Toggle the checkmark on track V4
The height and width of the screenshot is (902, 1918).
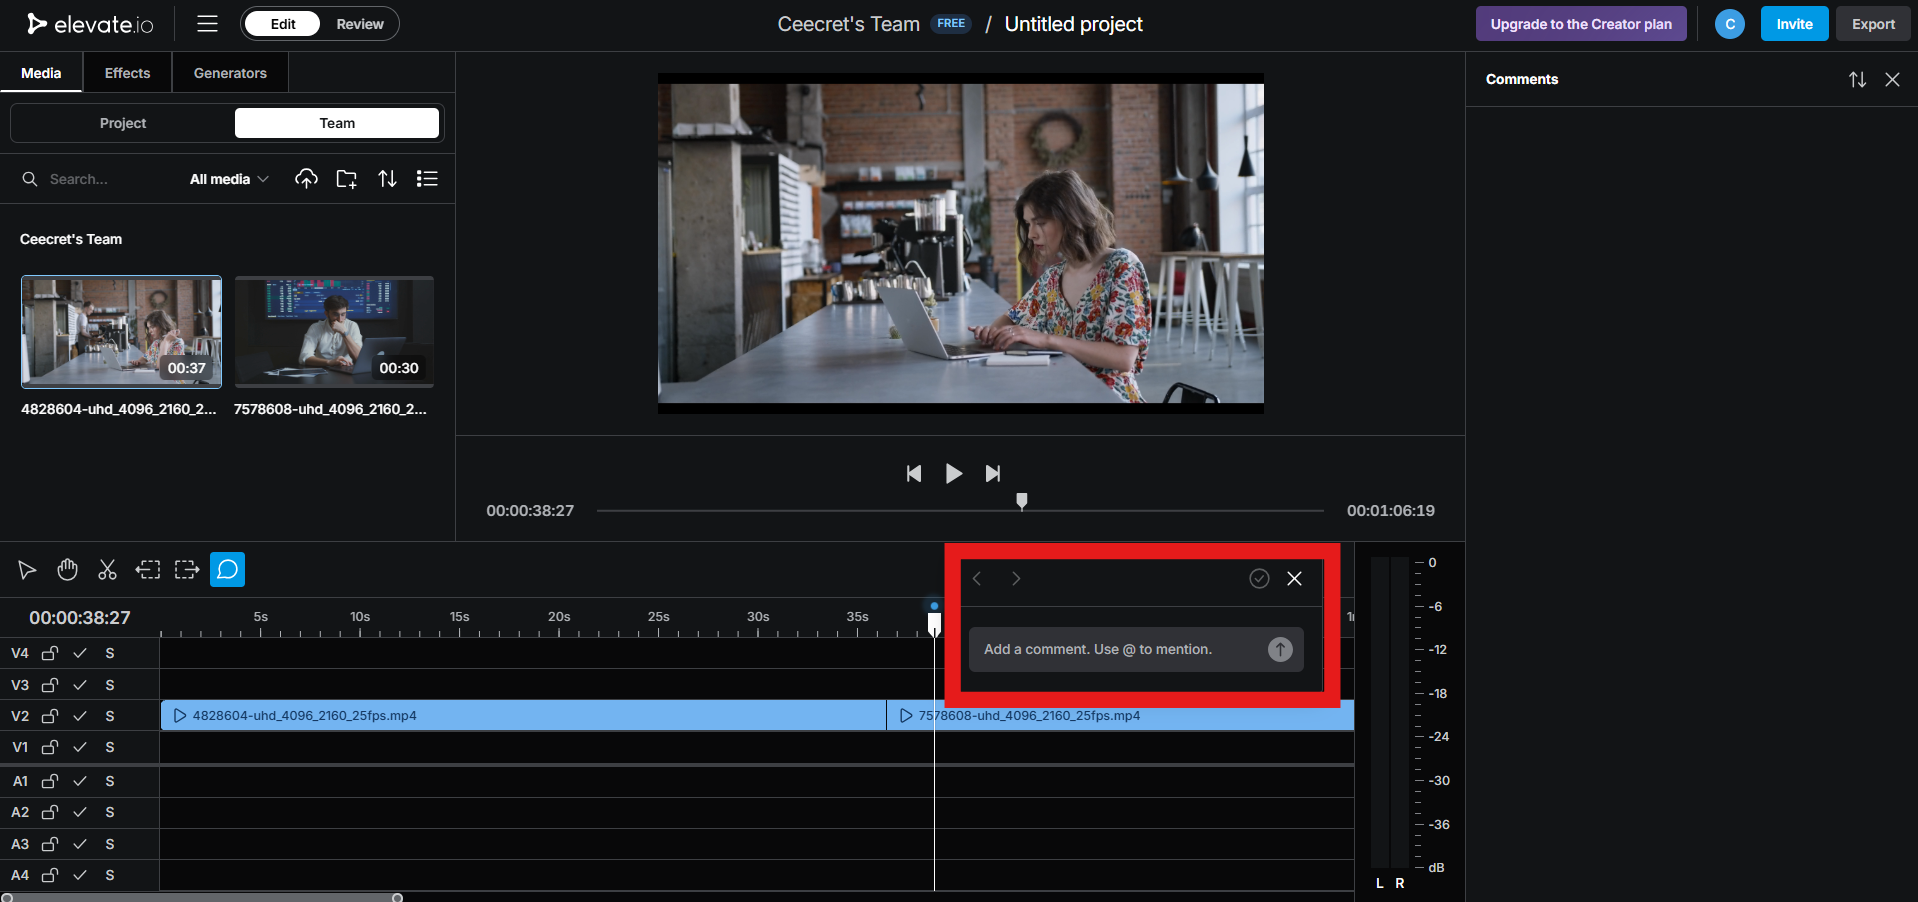click(80, 653)
